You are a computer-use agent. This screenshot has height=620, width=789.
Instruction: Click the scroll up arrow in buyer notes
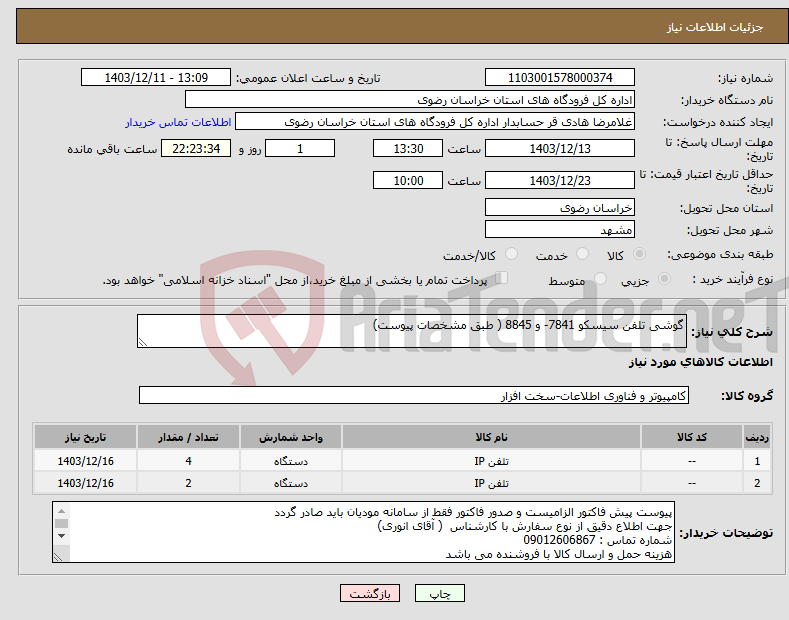(x=61, y=511)
